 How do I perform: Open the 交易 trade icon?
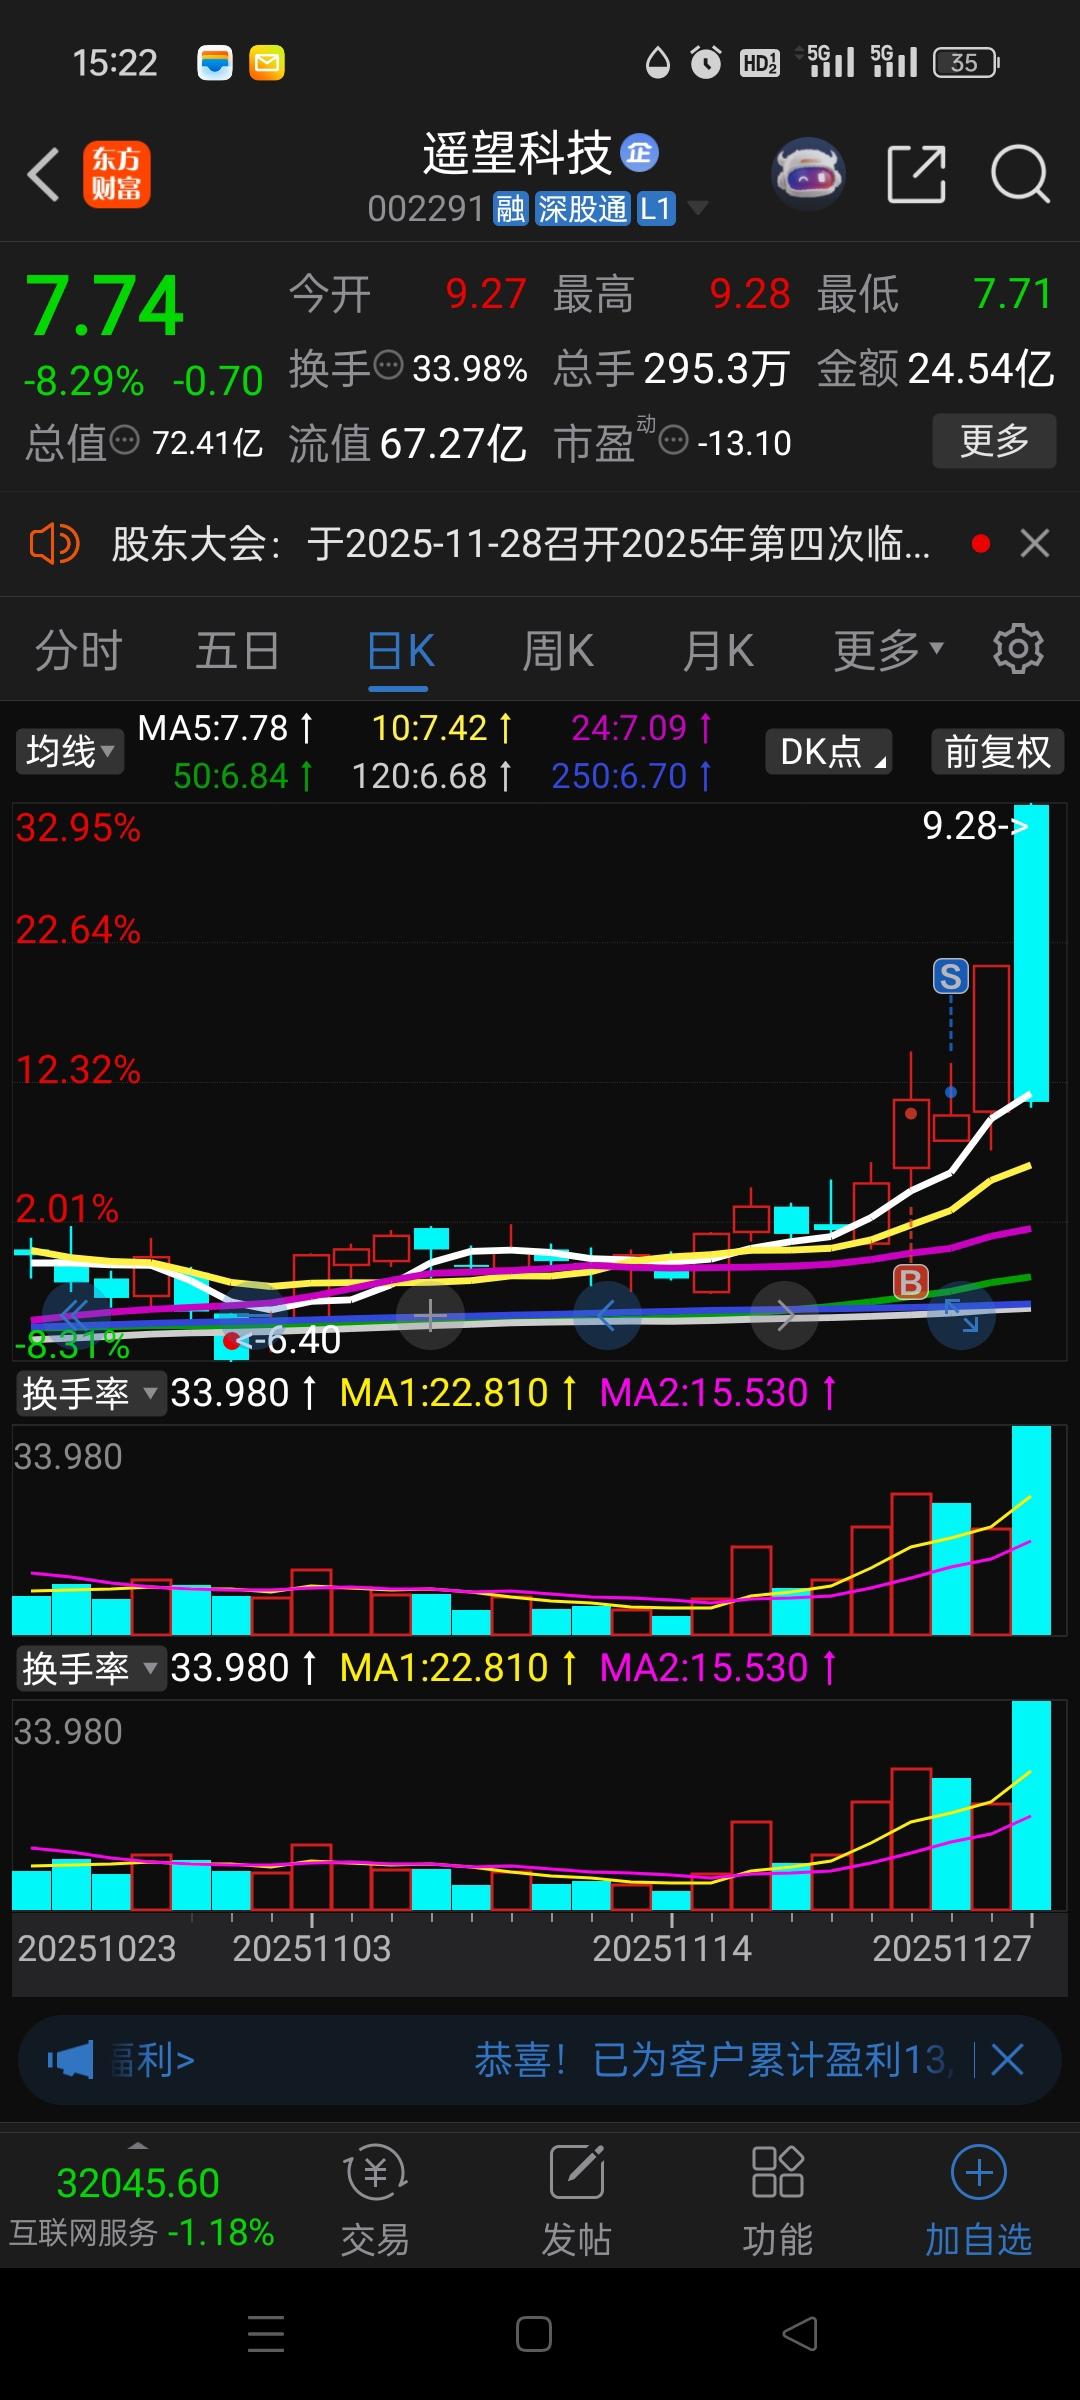pyautogui.click(x=375, y=2200)
